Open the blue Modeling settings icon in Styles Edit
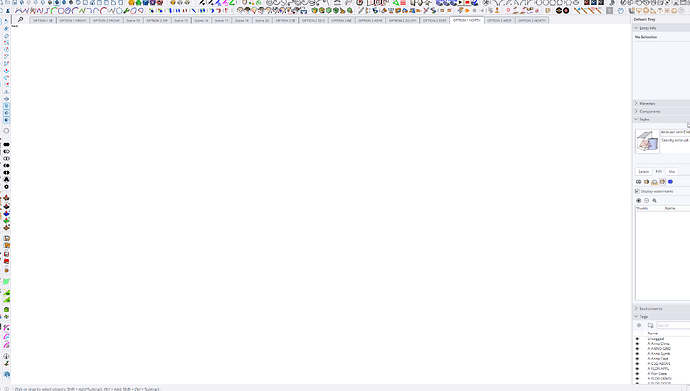 (670, 182)
